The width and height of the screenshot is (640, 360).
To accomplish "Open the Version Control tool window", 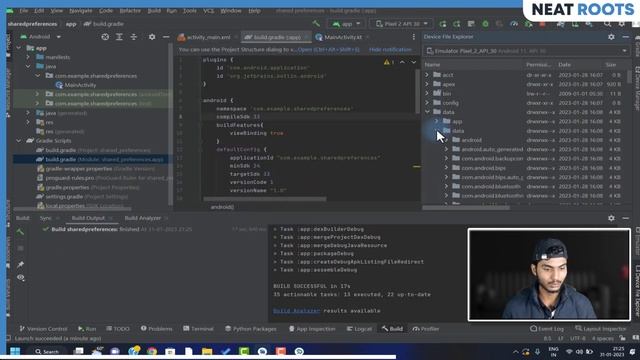I will pos(43,329).
